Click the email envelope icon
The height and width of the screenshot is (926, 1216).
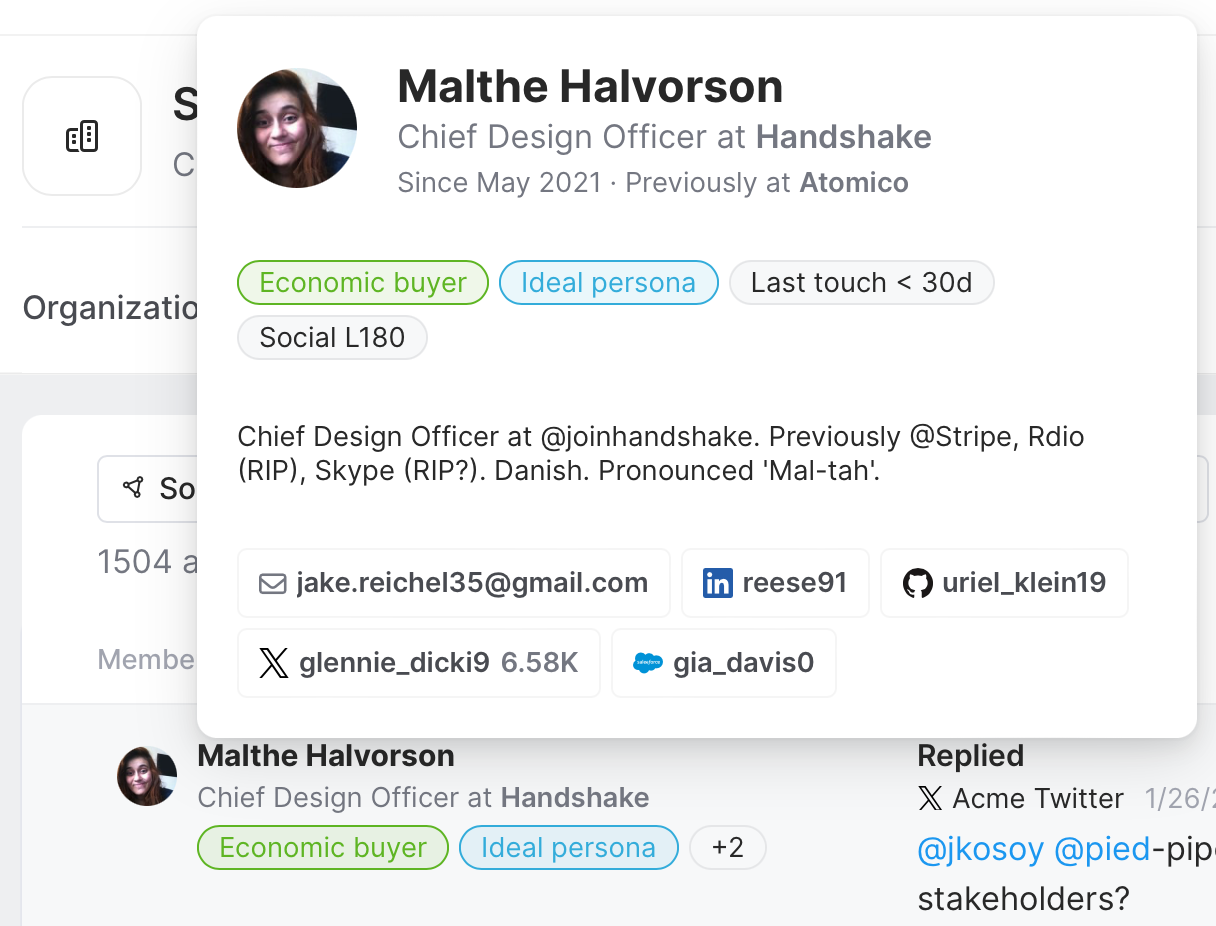272,583
